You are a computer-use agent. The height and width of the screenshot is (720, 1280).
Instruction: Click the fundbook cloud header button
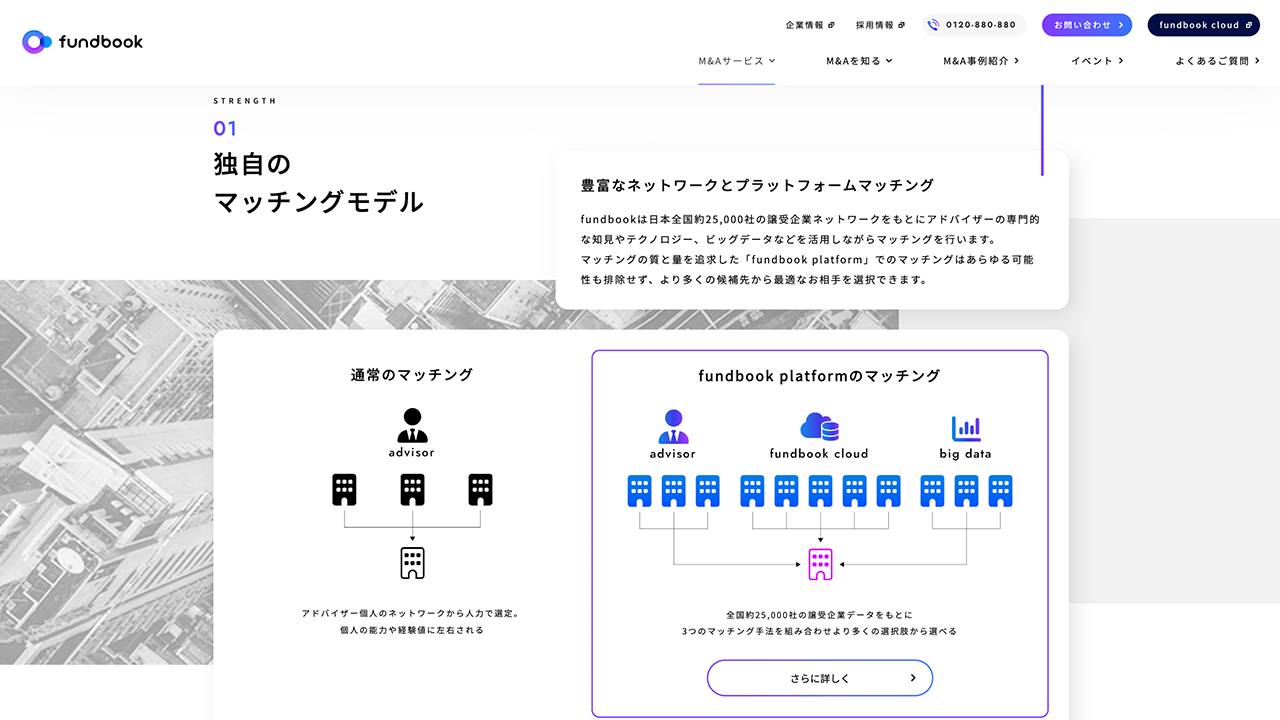coord(1203,24)
